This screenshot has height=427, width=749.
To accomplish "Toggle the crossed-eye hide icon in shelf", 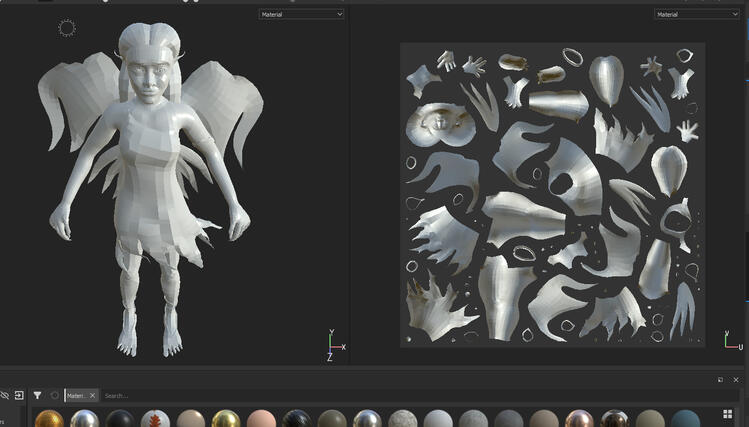I will coord(4,396).
